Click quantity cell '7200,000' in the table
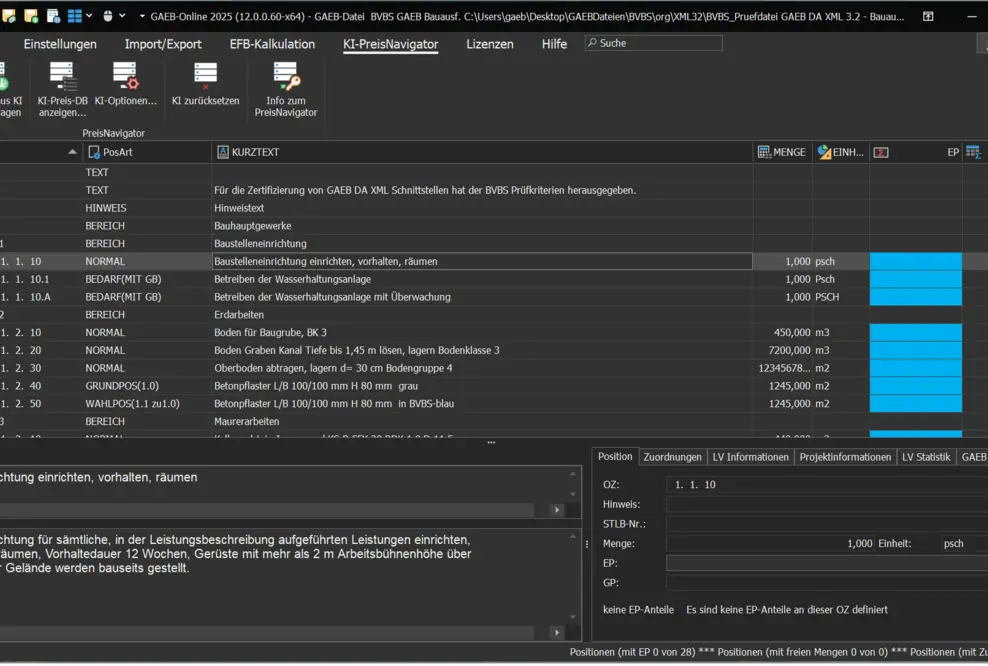The height and width of the screenshot is (666, 988). [x=782, y=350]
